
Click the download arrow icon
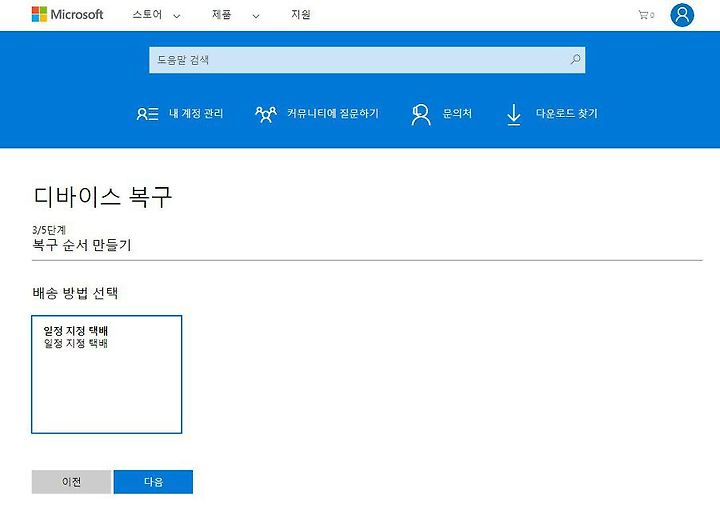tap(514, 114)
